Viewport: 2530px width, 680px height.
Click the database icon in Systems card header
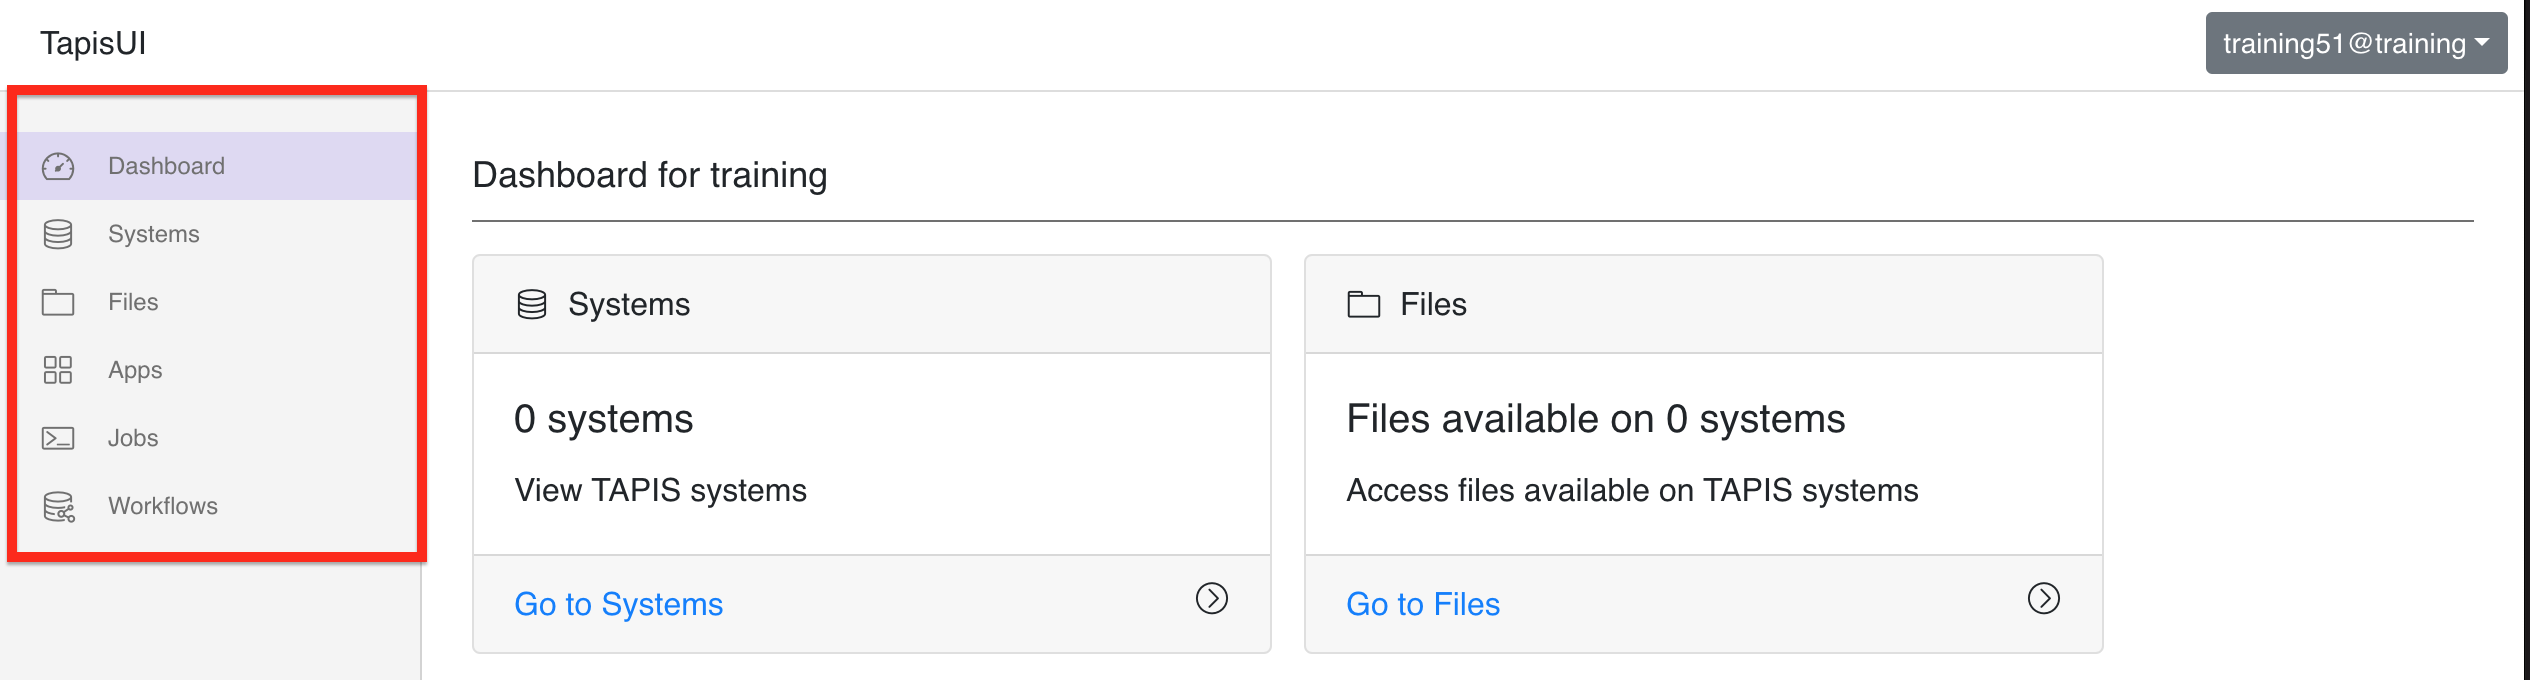click(532, 304)
